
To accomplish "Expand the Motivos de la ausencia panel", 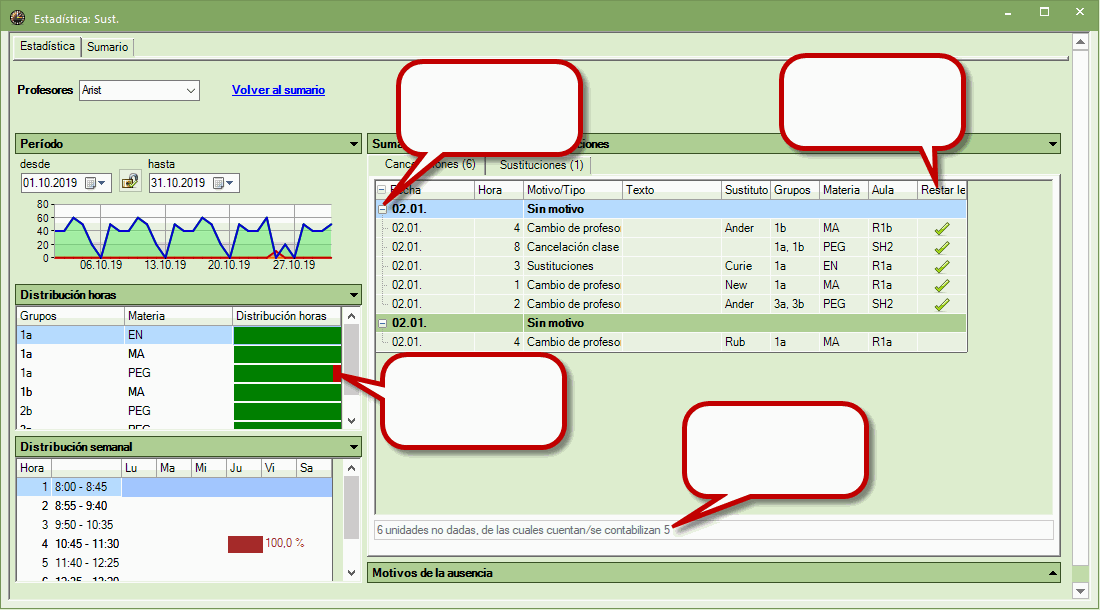I will pyautogui.click(x=1052, y=573).
